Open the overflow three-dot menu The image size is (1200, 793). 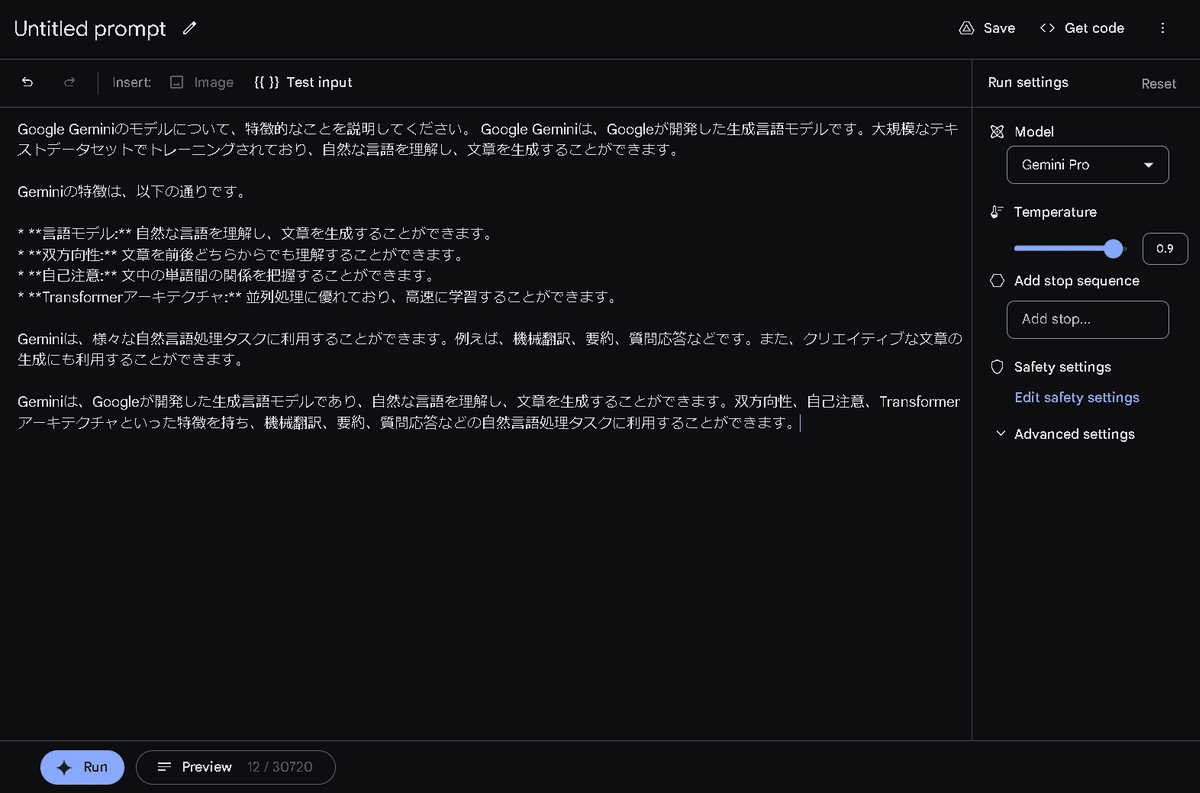[1163, 28]
